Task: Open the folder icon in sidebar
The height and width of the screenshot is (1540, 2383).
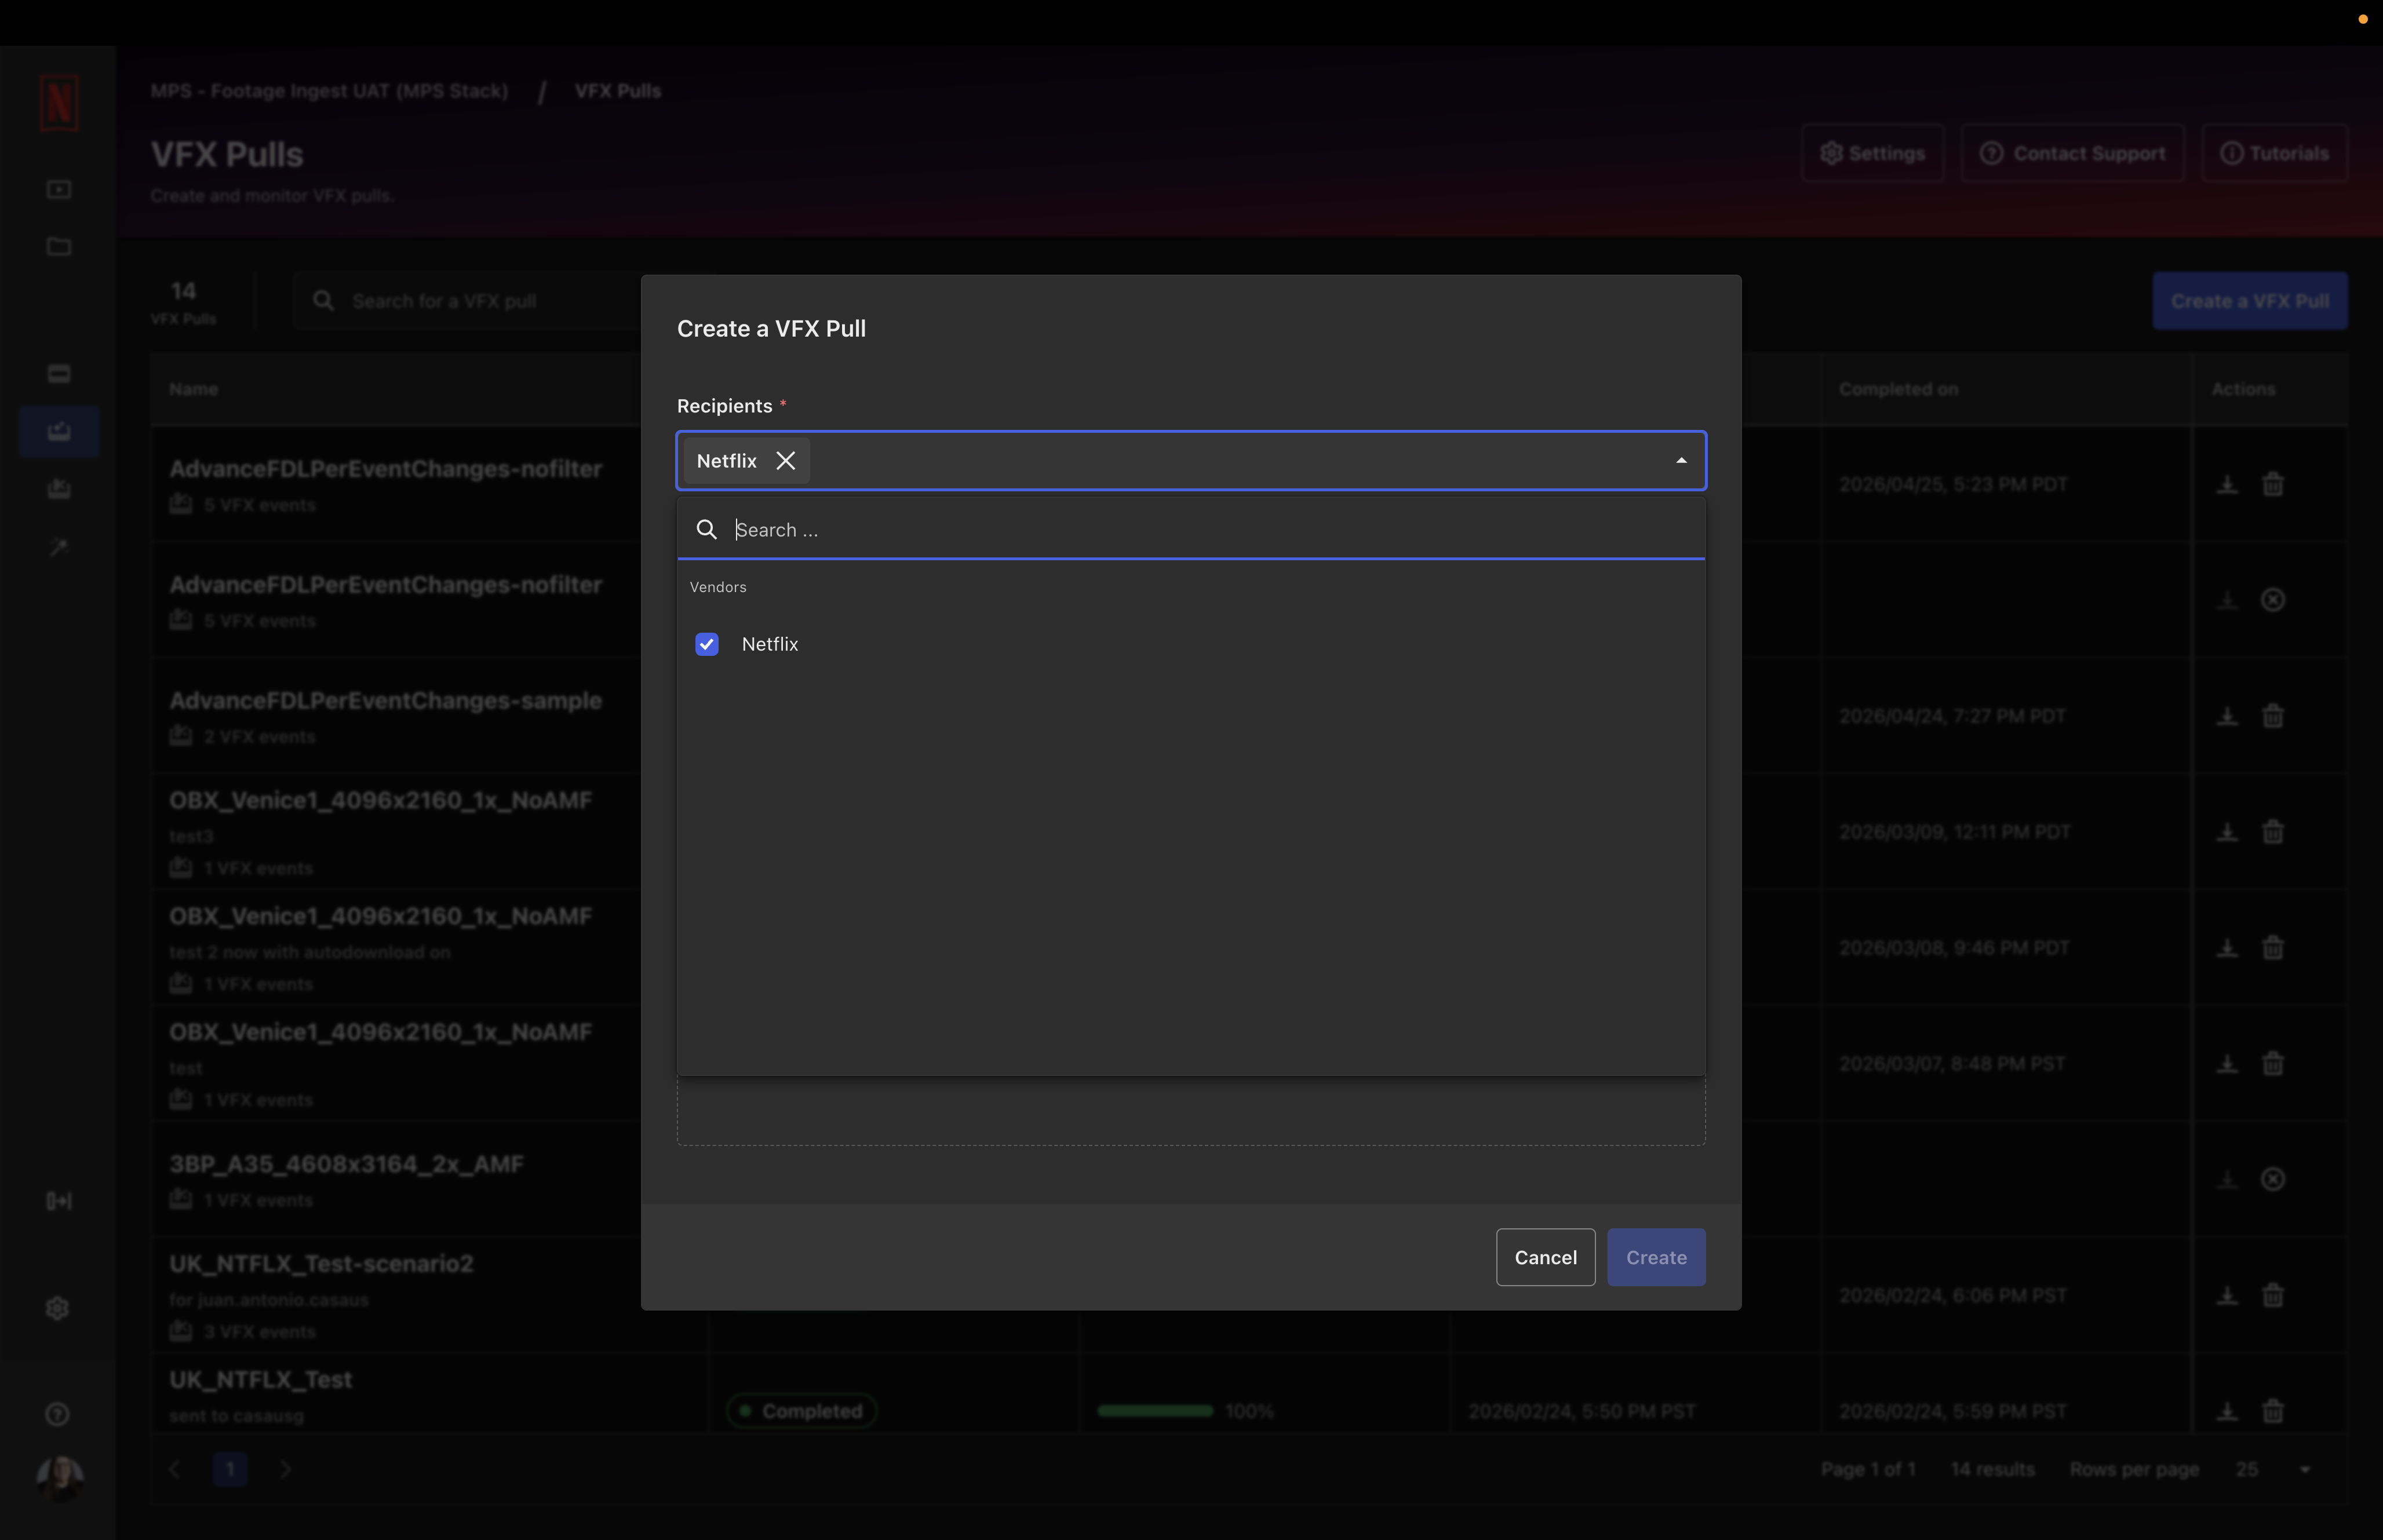Action: 59,246
